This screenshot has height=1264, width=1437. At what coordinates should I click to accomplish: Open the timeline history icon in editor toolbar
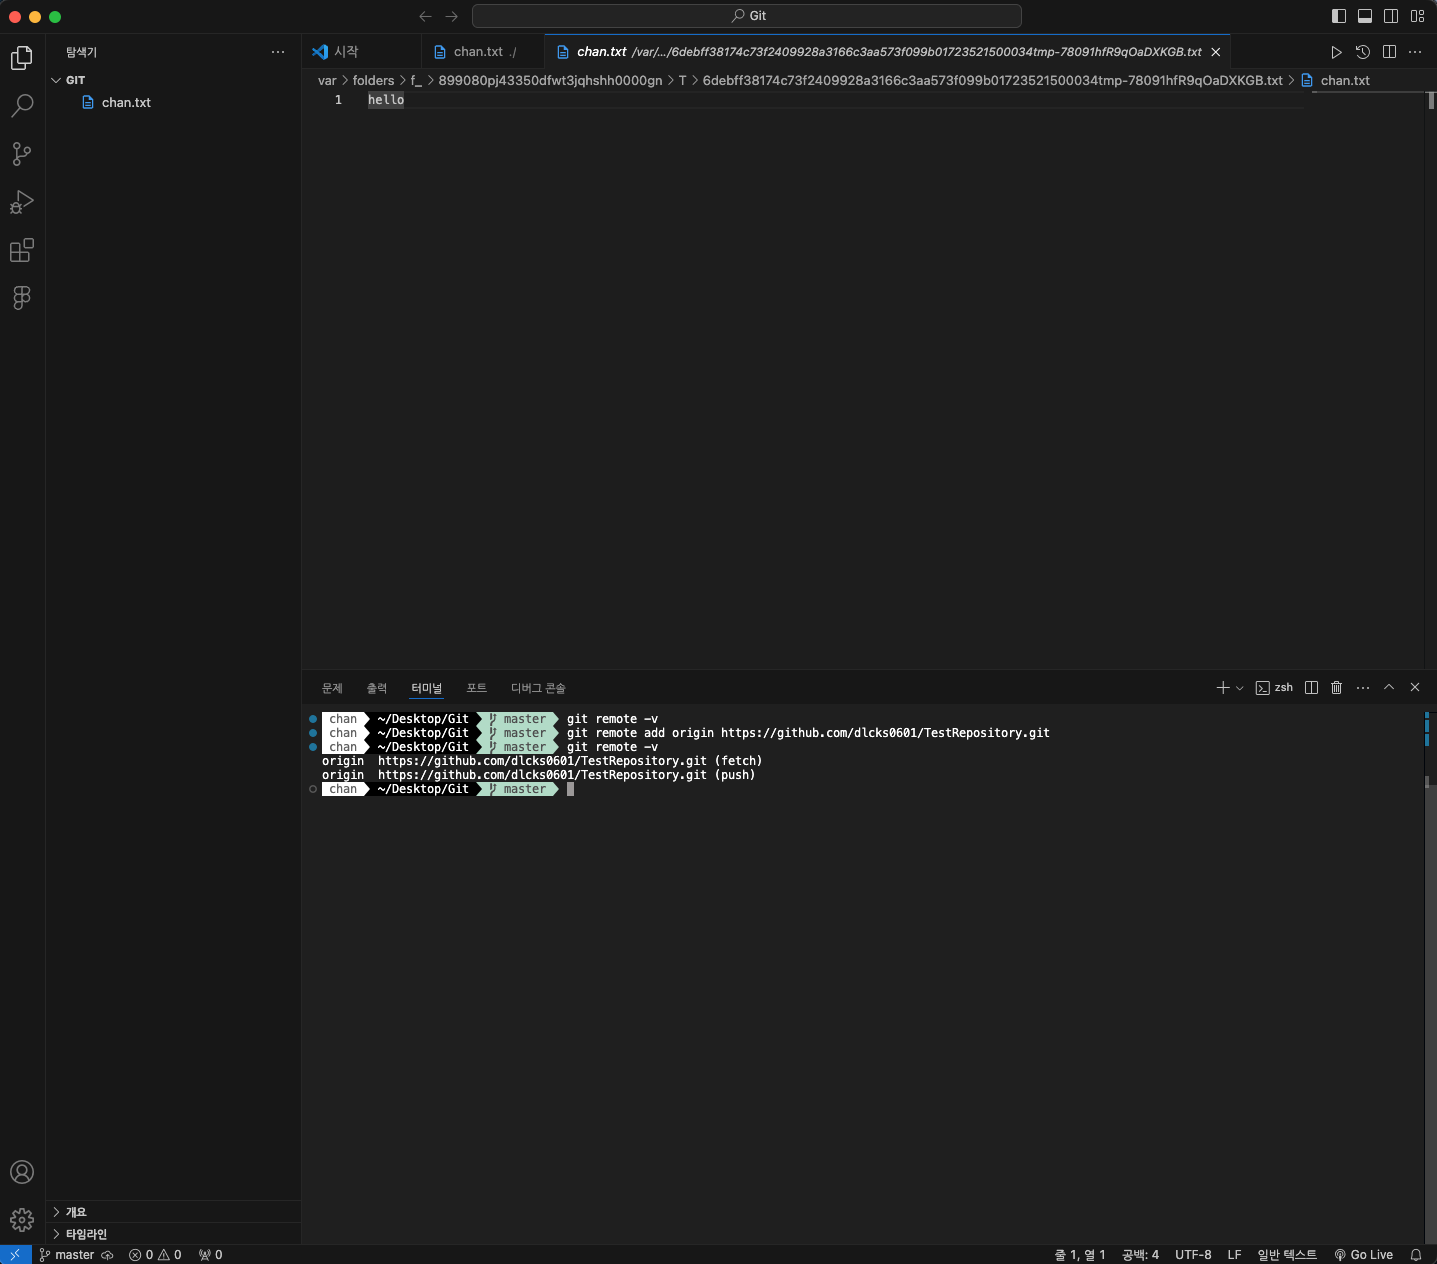point(1363,52)
